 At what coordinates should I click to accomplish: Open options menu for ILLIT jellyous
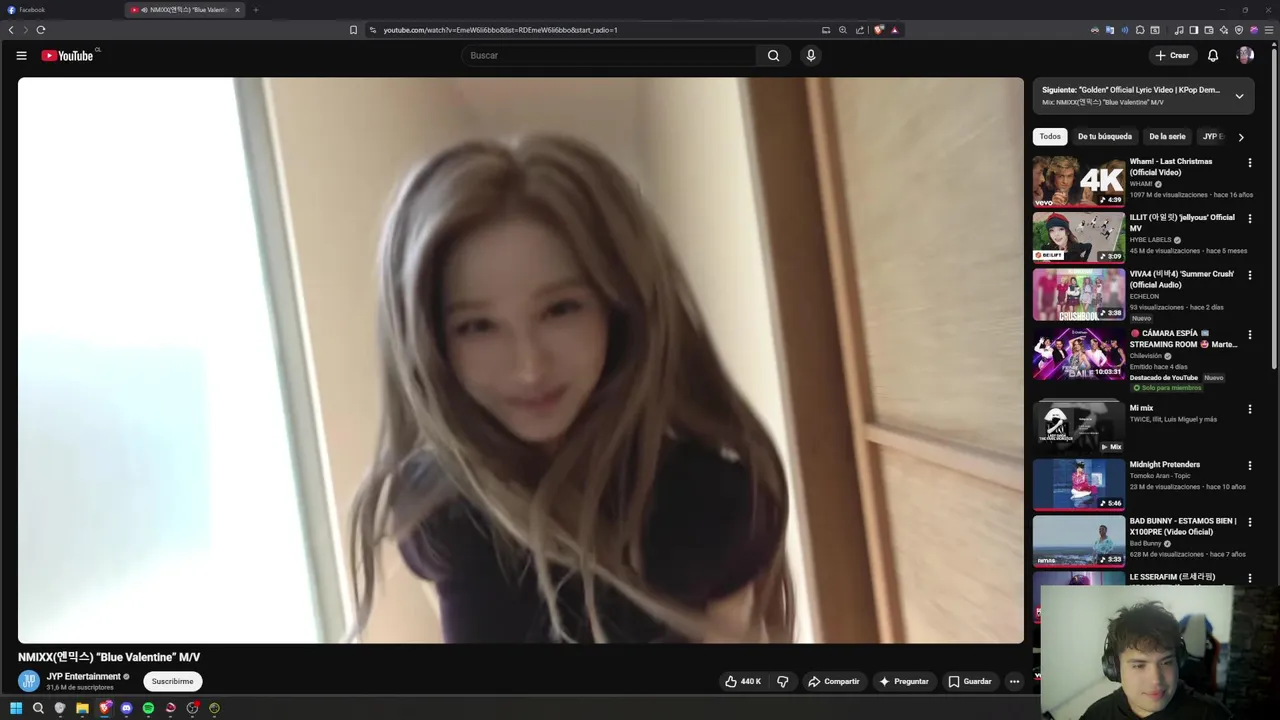click(x=1249, y=219)
